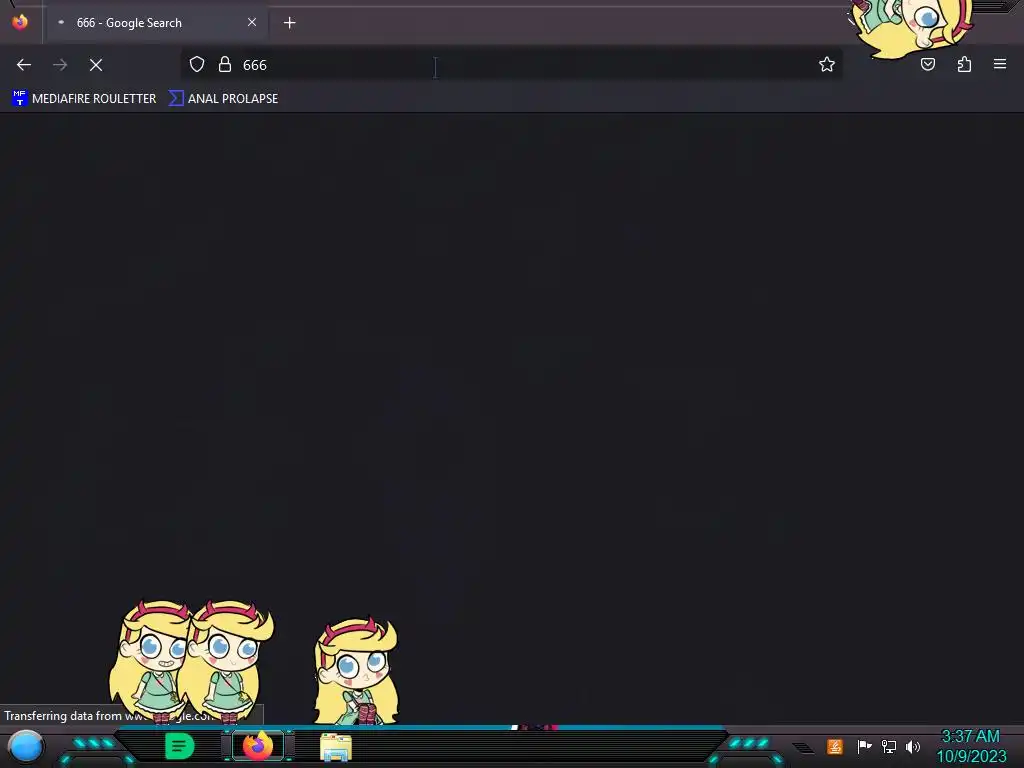This screenshot has width=1024, height=768.
Task: Close the 666 - Google Search tab
Action: (x=252, y=22)
